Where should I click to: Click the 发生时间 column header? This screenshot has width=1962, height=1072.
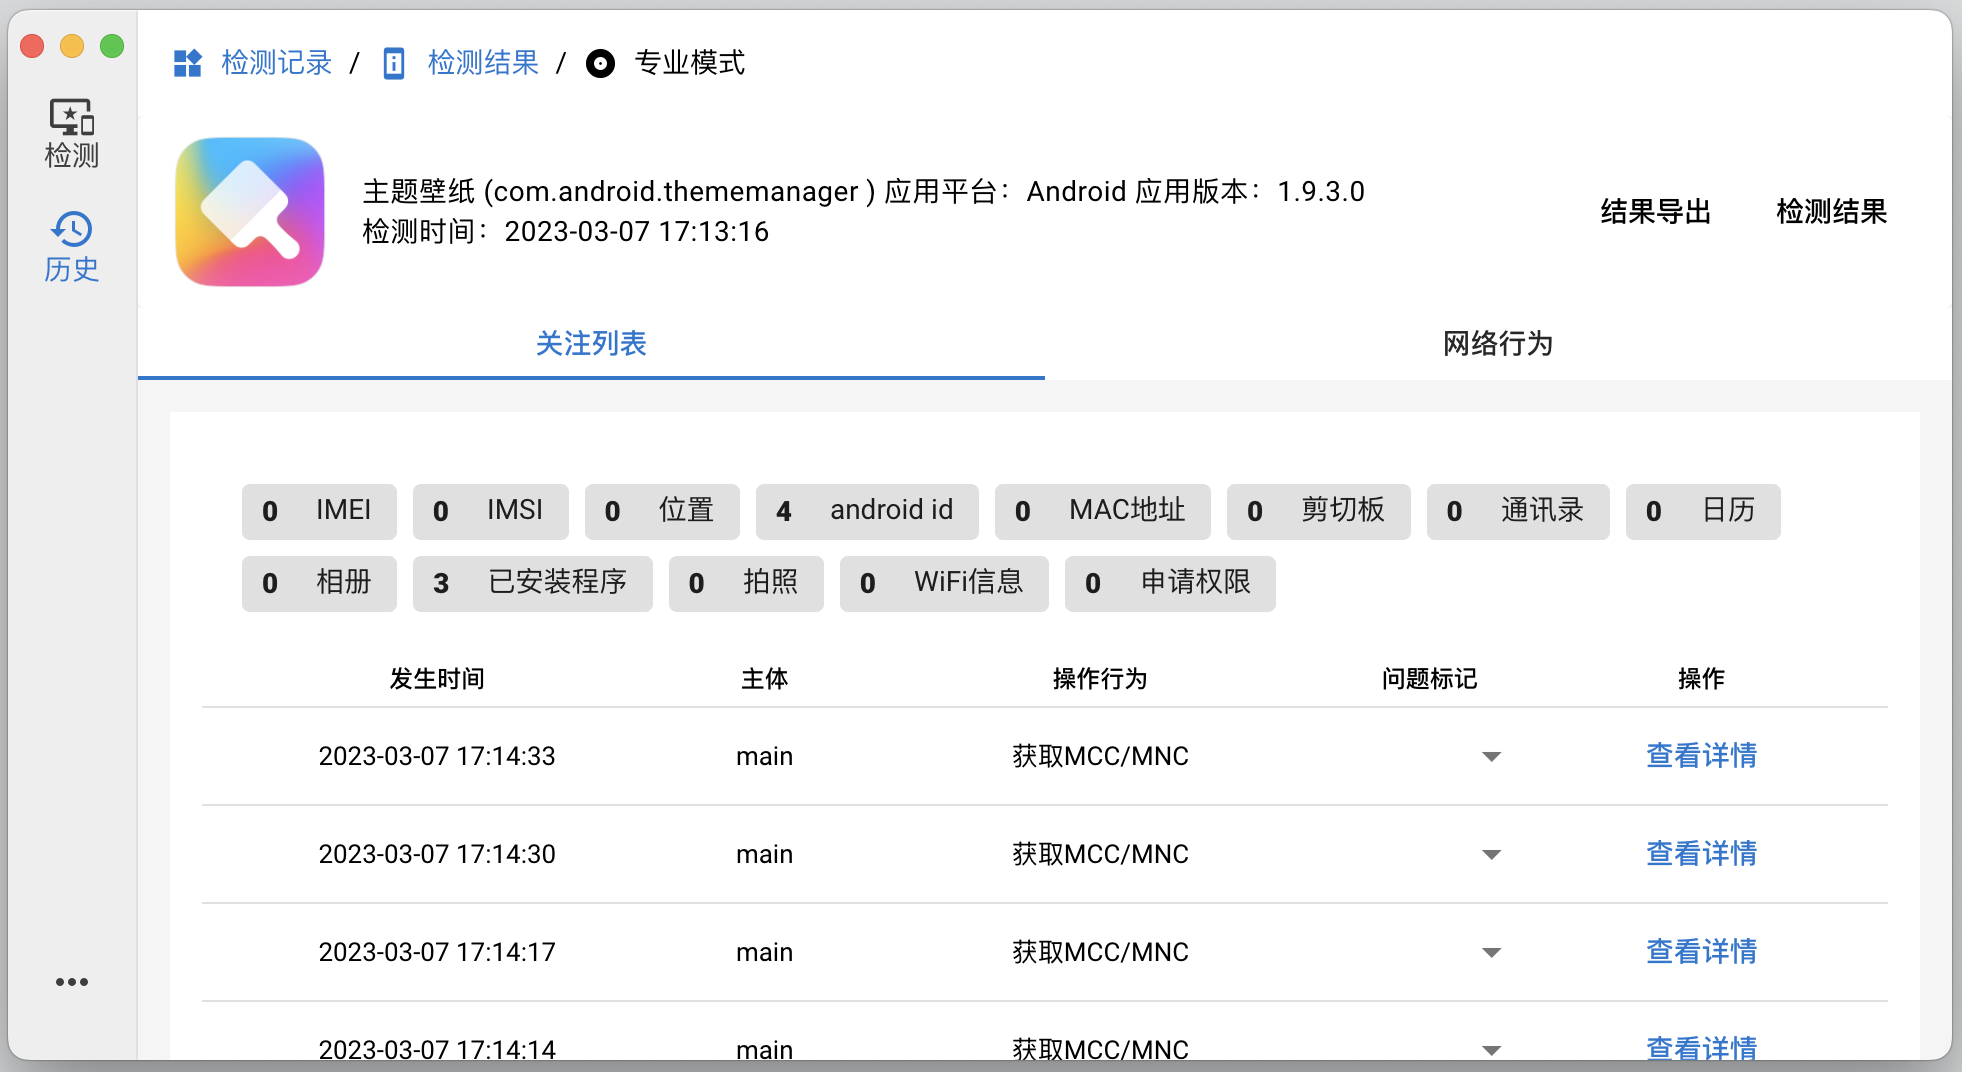[437, 679]
